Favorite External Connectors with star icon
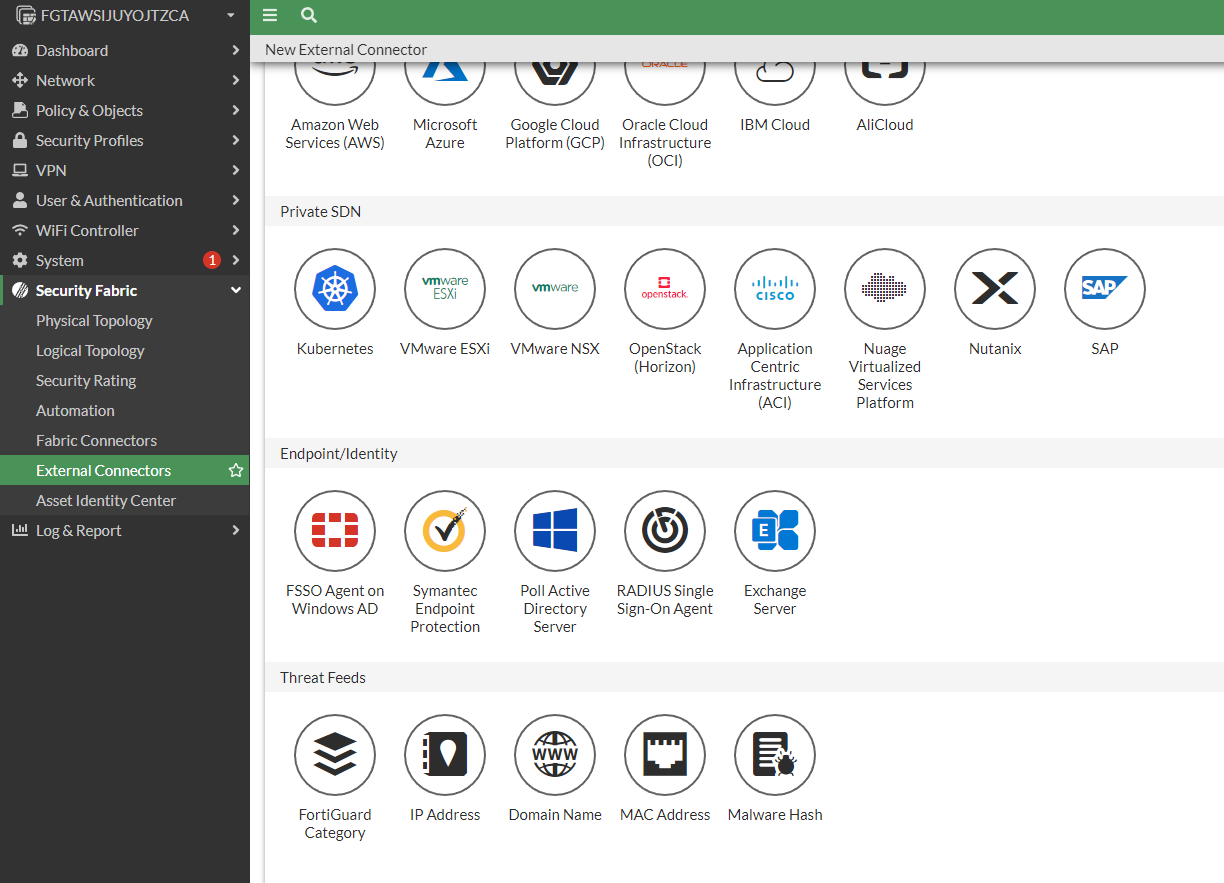The width and height of the screenshot is (1224, 883). tap(236, 470)
